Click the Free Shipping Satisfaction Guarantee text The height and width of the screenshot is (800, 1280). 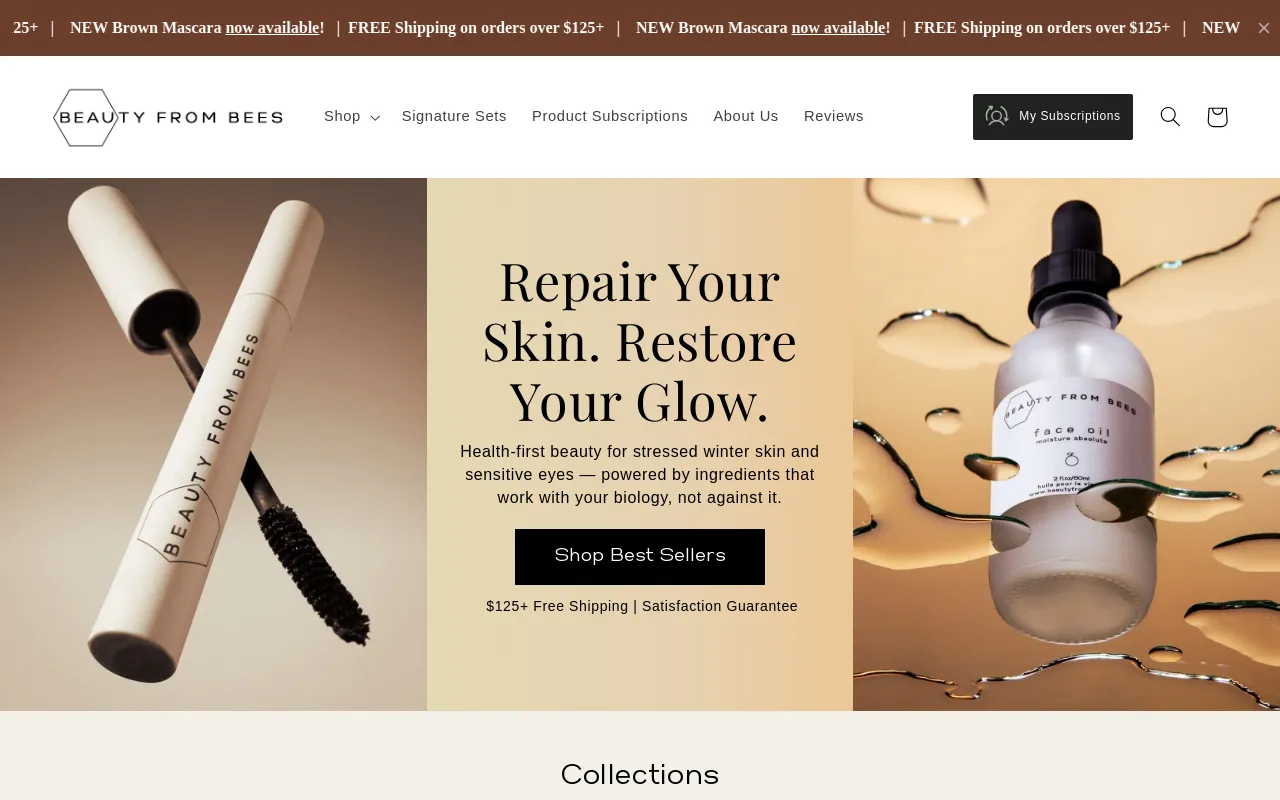click(x=642, y=606)
